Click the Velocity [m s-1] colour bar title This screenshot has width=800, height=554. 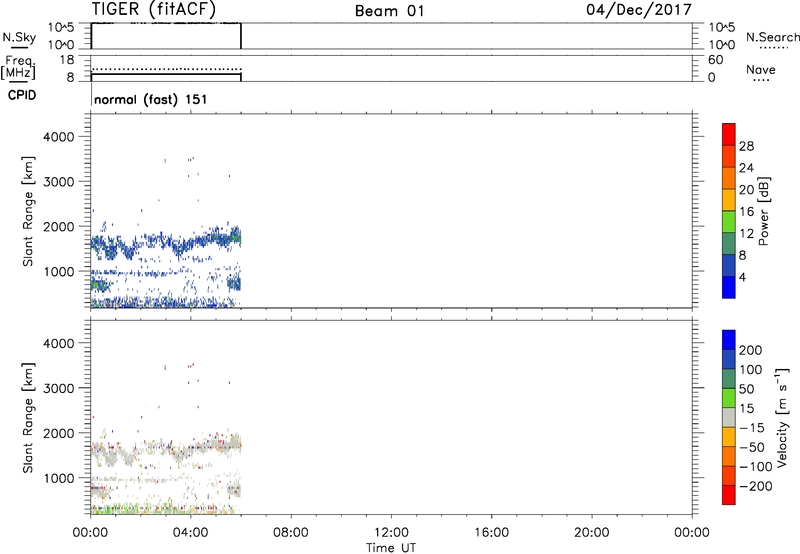coord(782,418)
